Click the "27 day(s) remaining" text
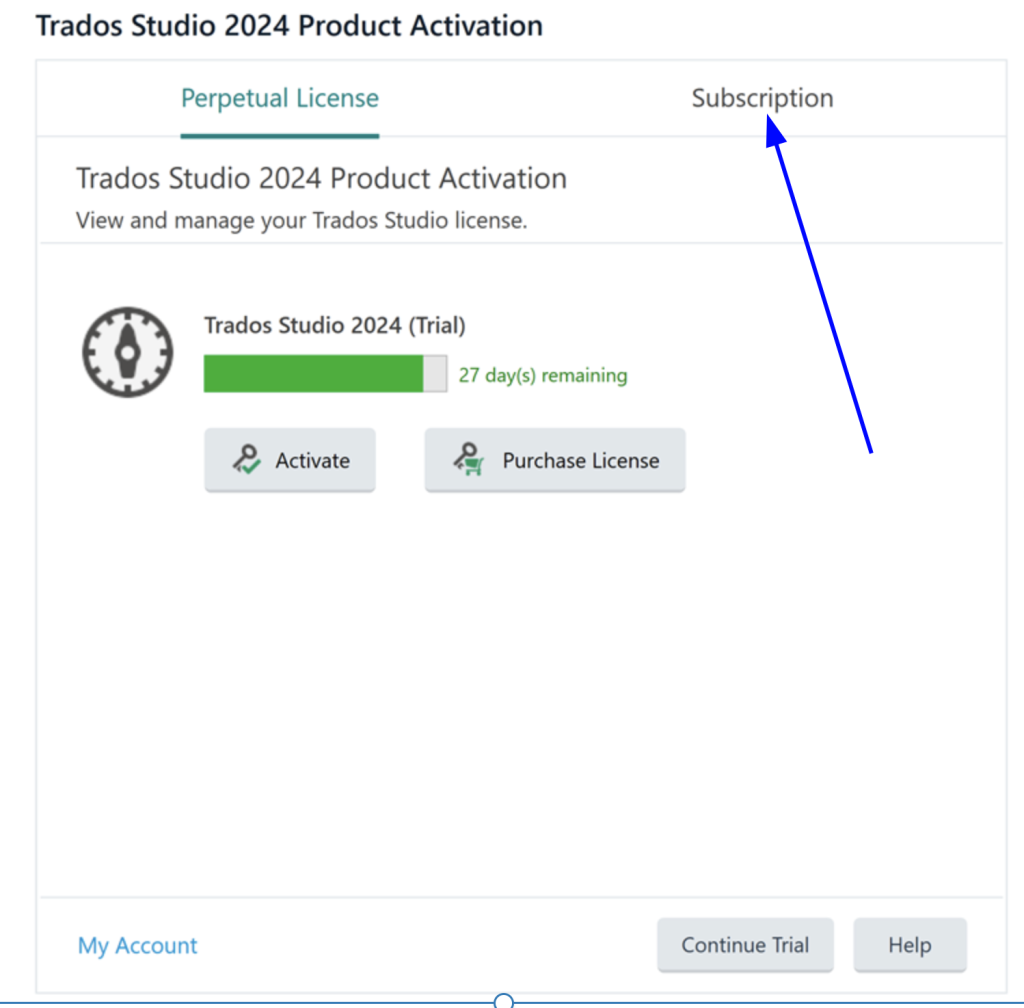Screen dimensions: 1024x1008 pos(543,376)
